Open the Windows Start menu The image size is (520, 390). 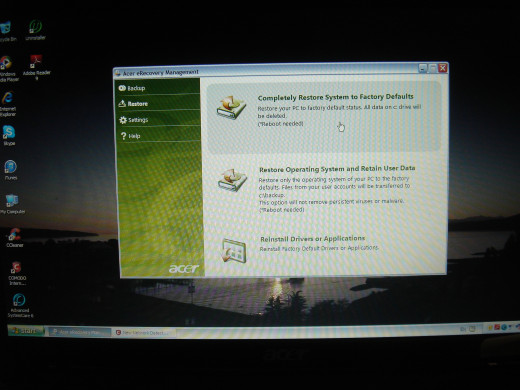click(x=26, y=330)
